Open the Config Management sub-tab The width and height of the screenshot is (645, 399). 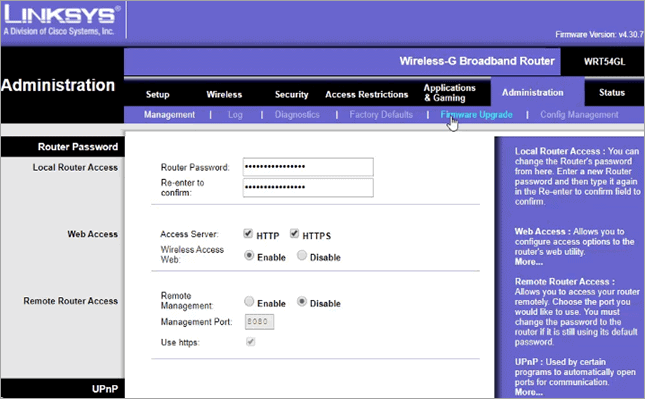coord(579,114)
